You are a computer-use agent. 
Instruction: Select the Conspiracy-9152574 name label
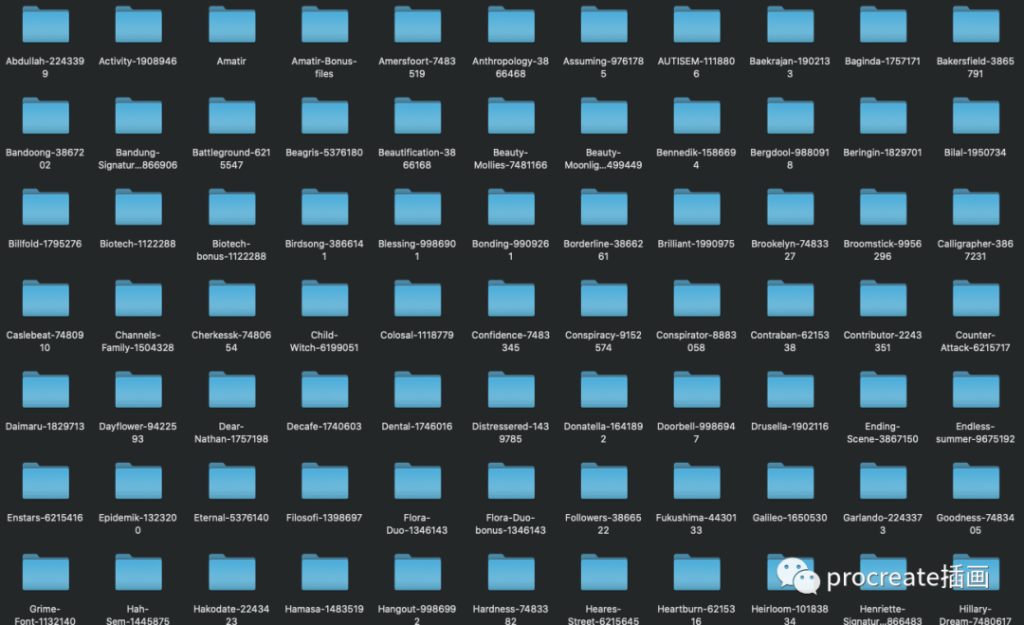603,342
